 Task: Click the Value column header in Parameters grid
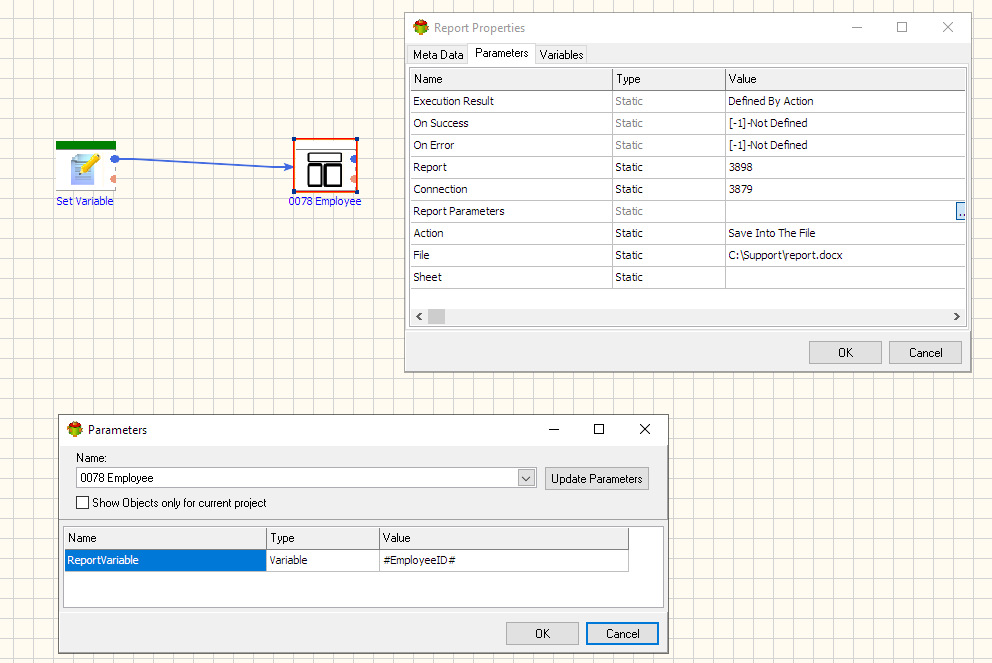click(x=504, y=538)
